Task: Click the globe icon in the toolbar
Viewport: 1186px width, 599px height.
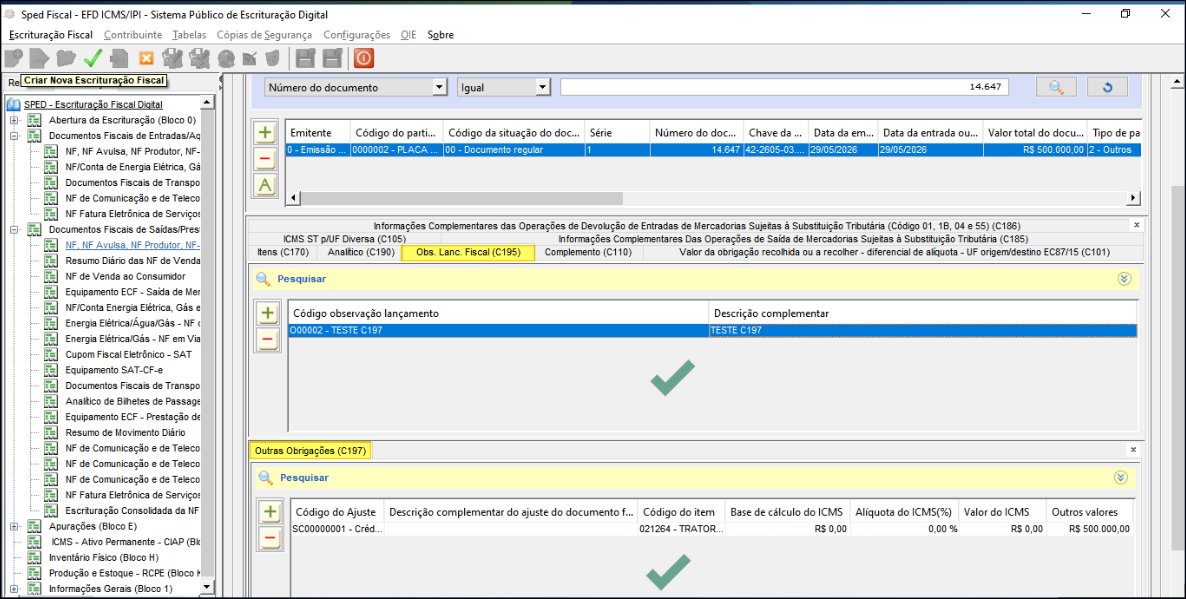Action: coord(226,58)
